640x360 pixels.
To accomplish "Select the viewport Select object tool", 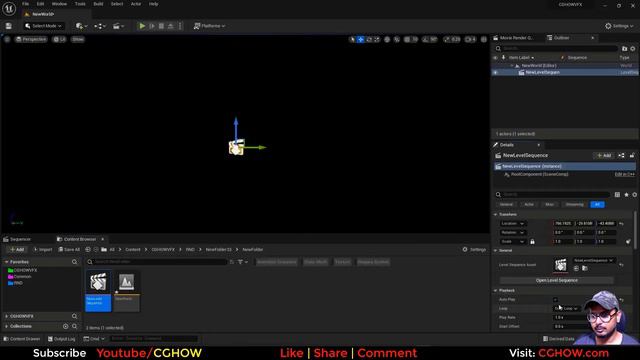I will (x=352, y=40).
